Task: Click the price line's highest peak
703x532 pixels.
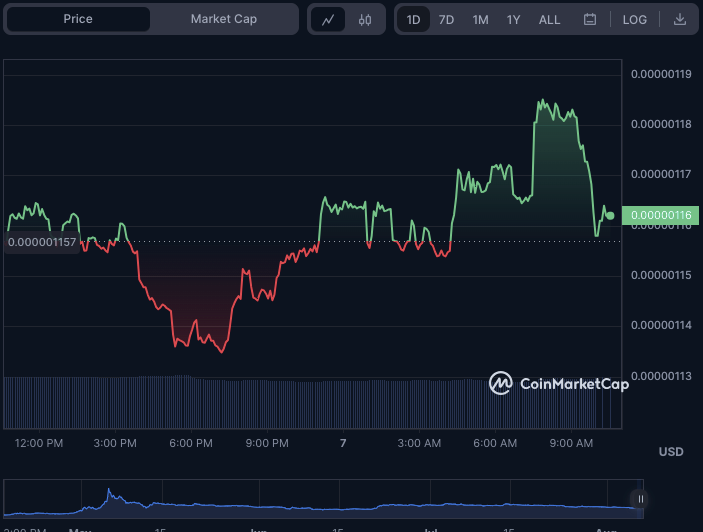Action: 541,101
